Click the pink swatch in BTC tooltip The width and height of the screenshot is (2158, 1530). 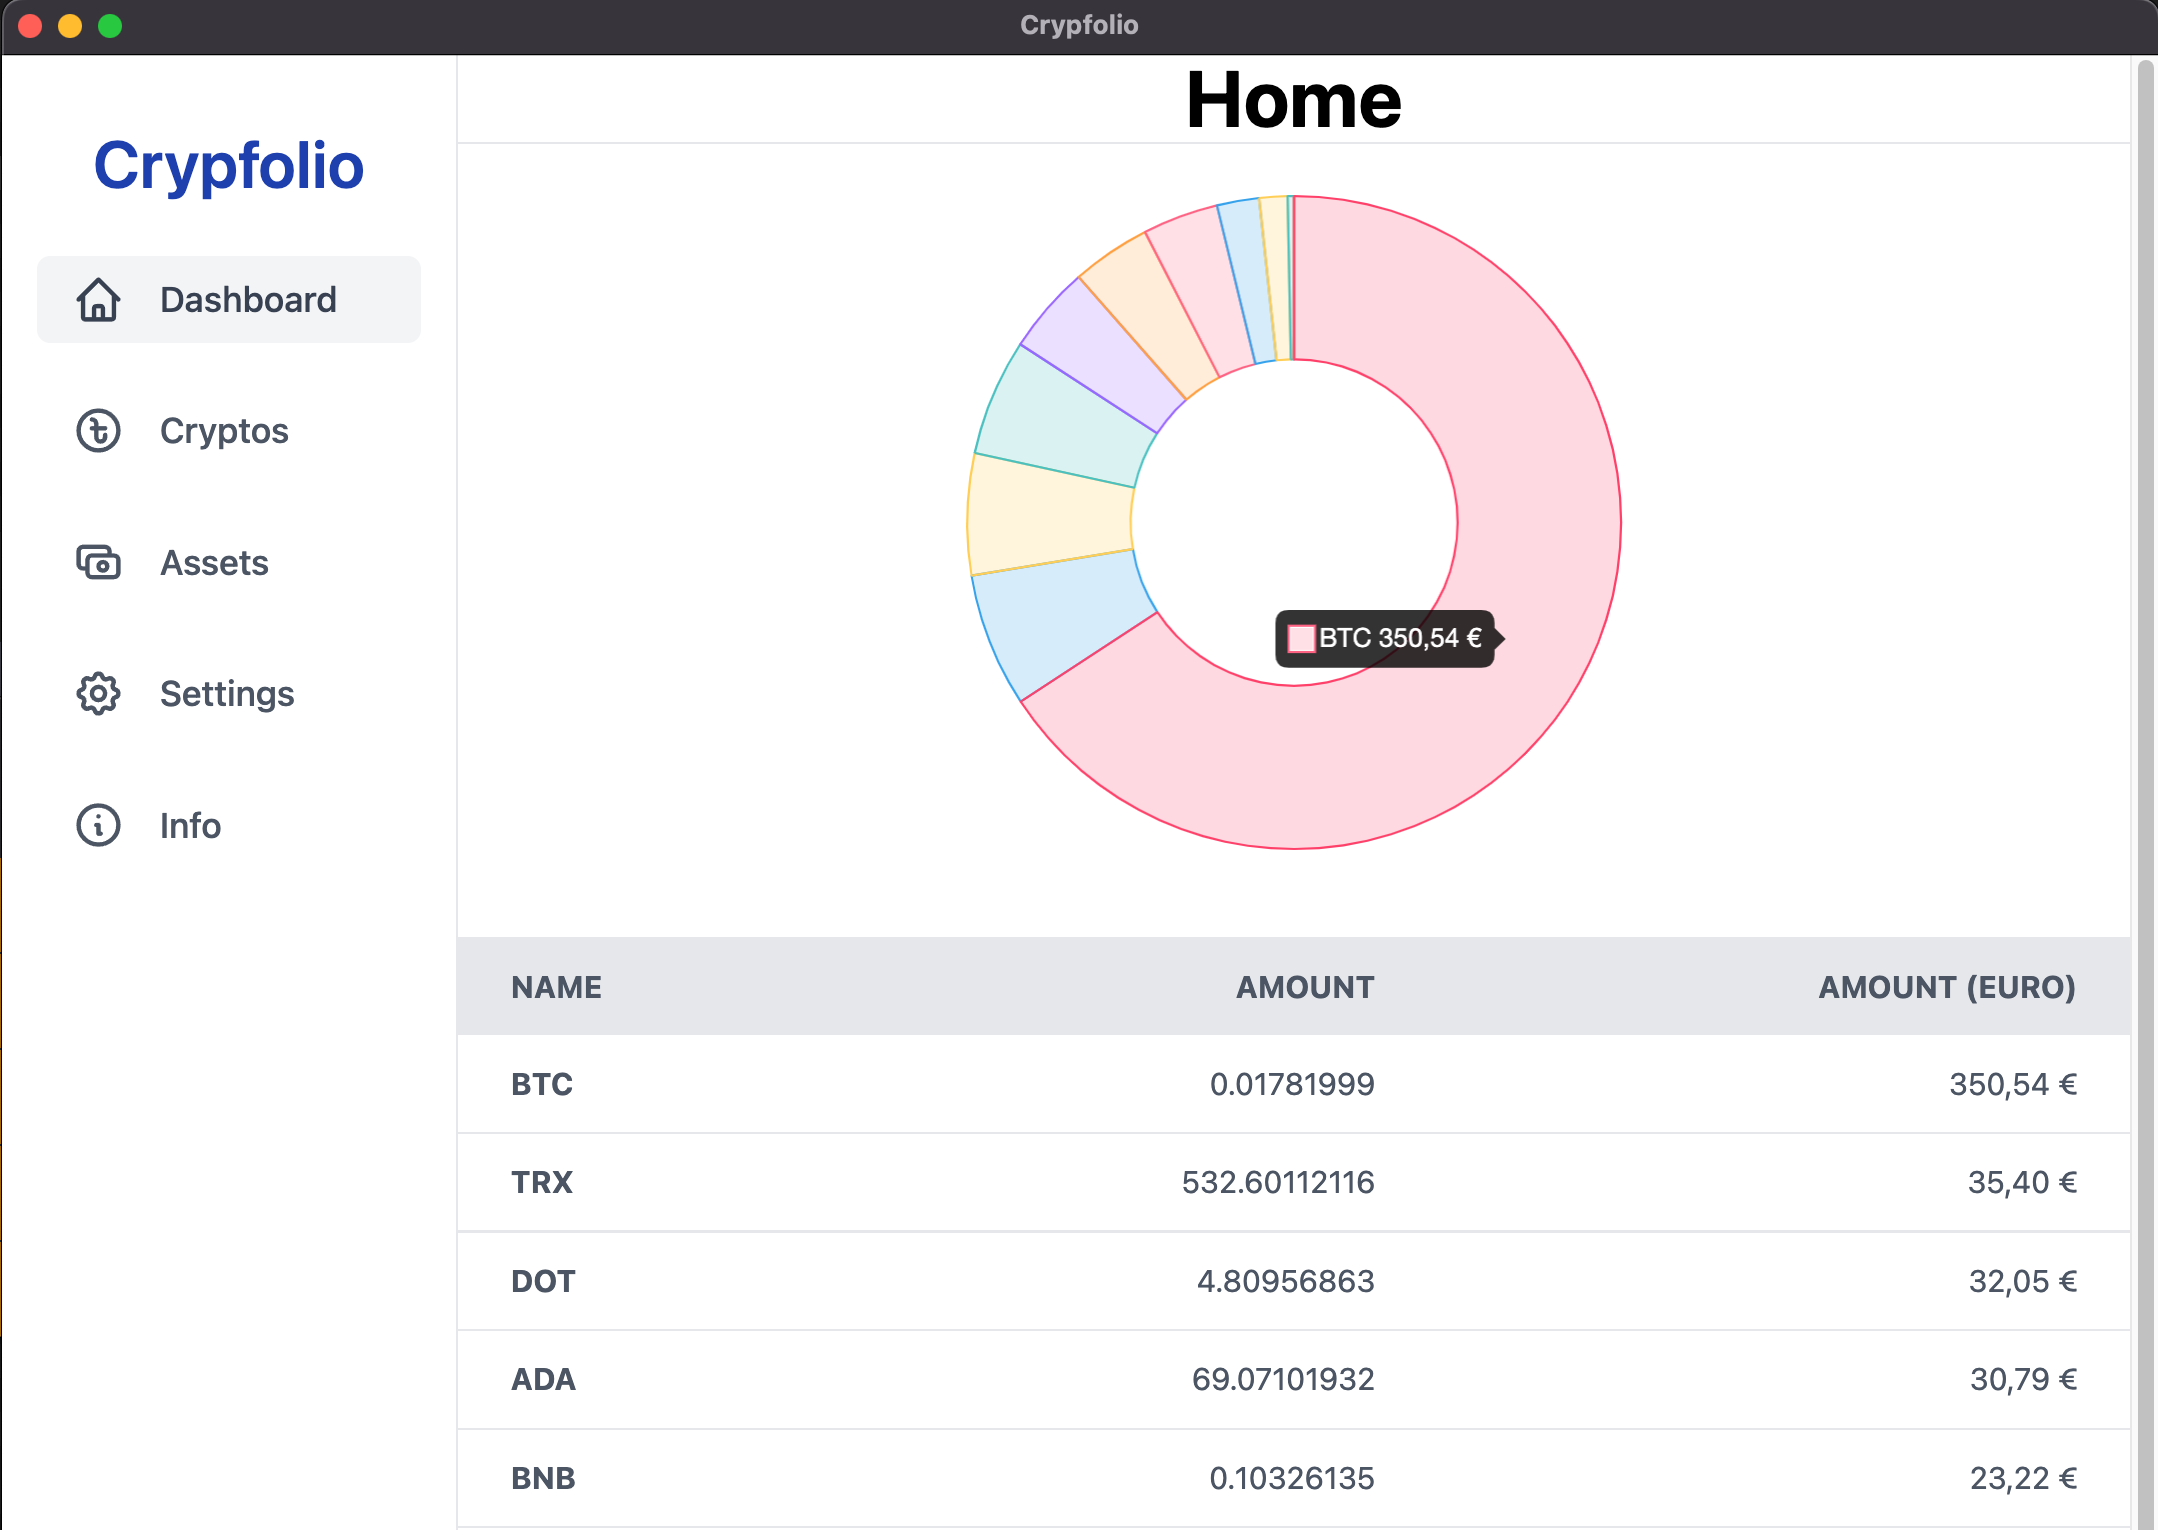click(1301, 639)
